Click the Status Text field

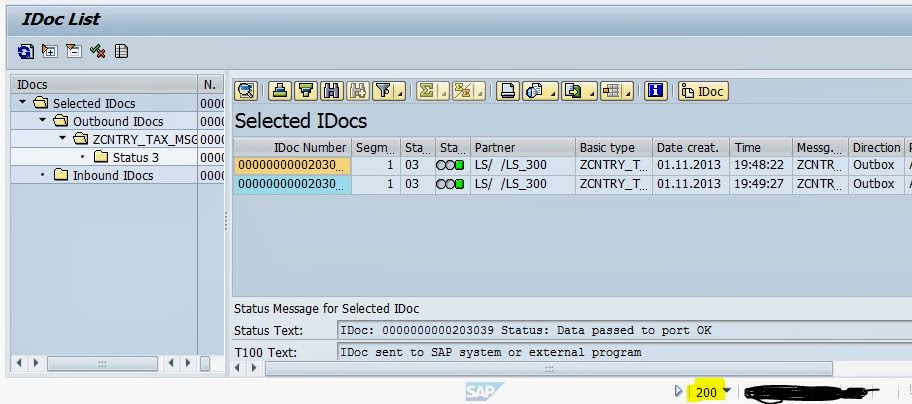(x=624, y=331)
